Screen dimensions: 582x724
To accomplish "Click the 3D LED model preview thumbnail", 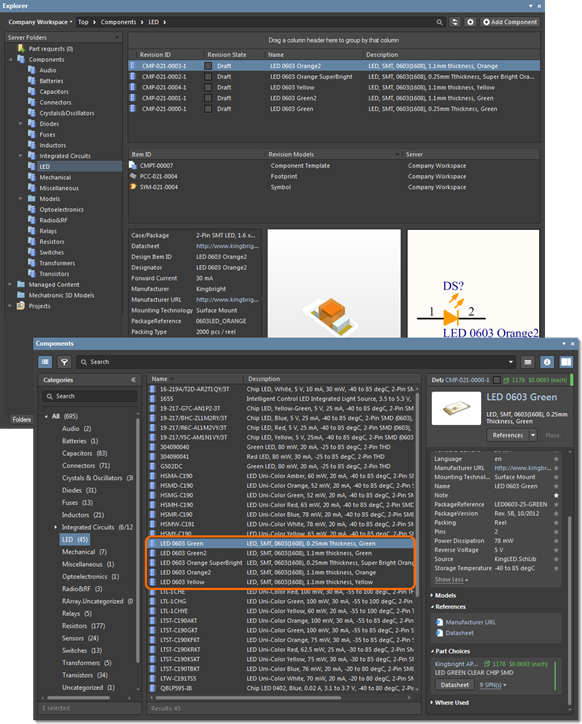I will click(334, 283).
